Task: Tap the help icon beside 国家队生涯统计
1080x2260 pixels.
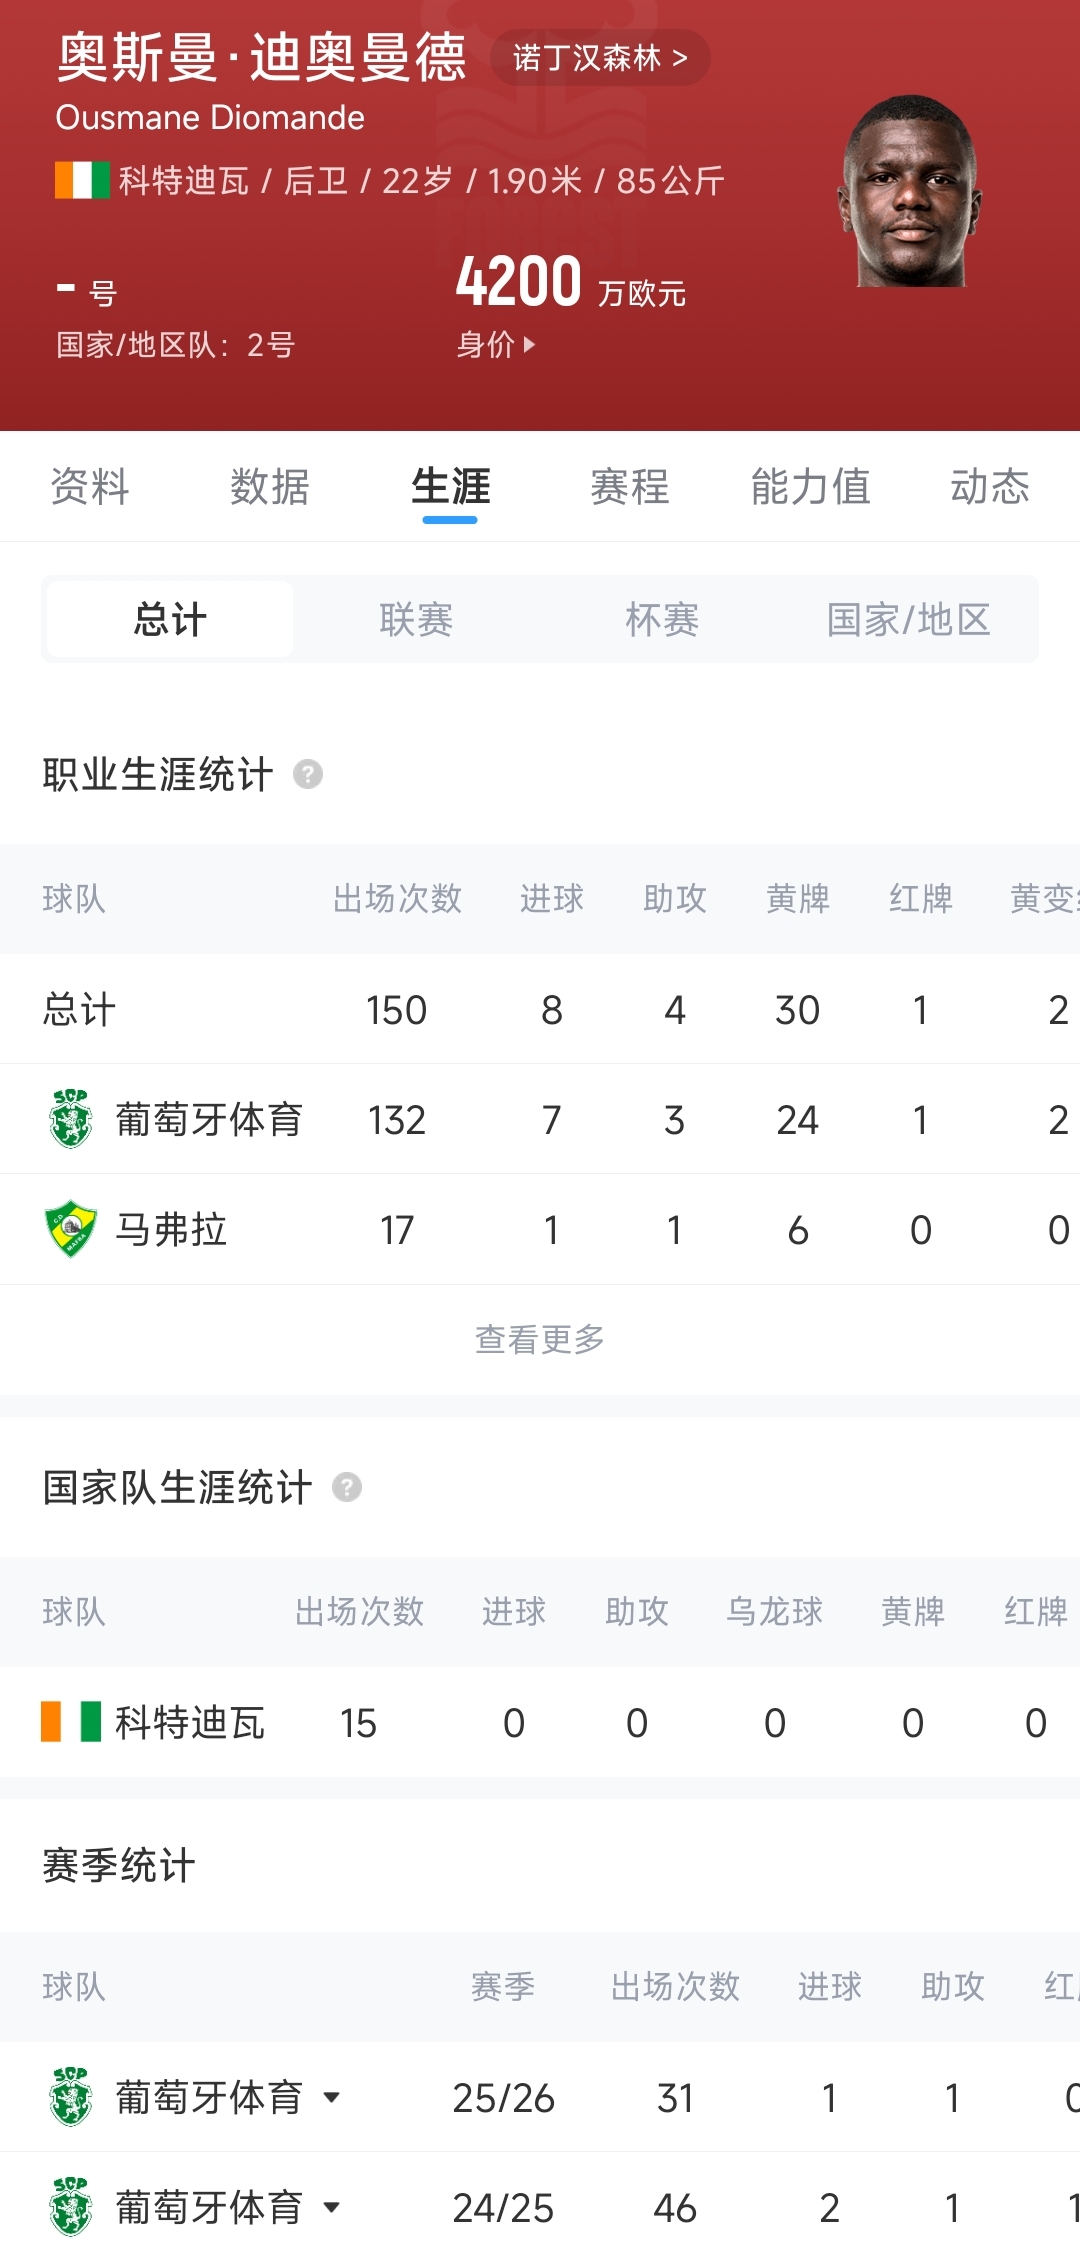Action: (x=347, y=1487)
